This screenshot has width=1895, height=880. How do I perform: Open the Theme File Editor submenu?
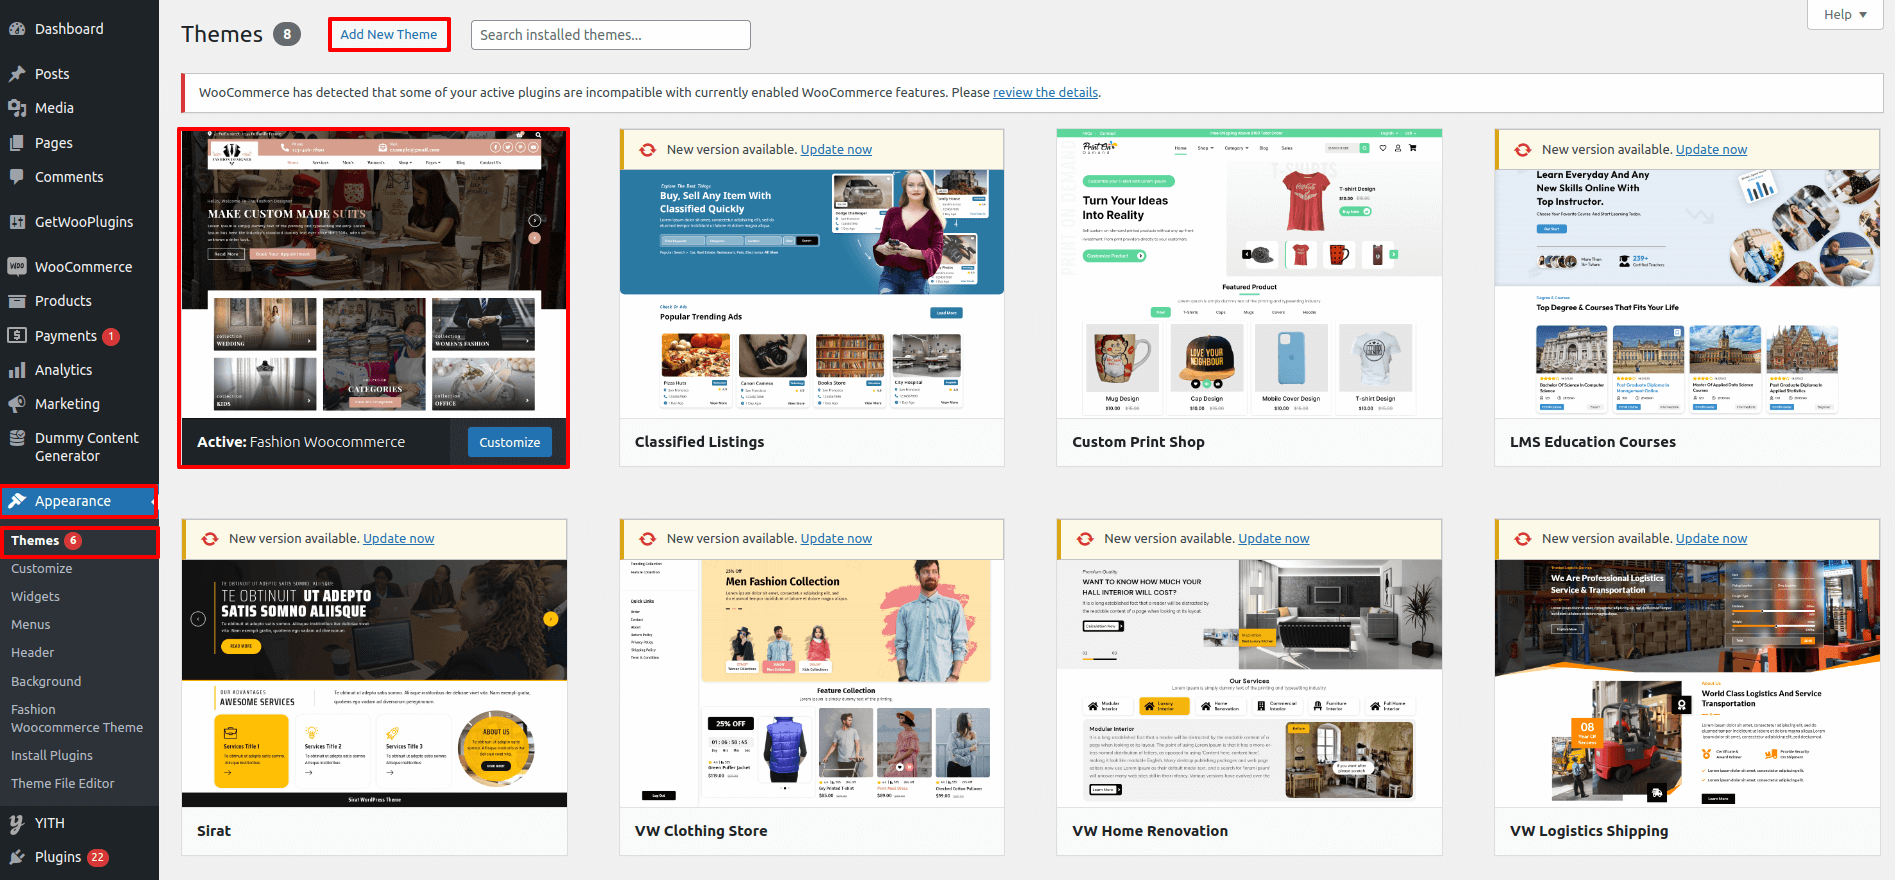63,784
